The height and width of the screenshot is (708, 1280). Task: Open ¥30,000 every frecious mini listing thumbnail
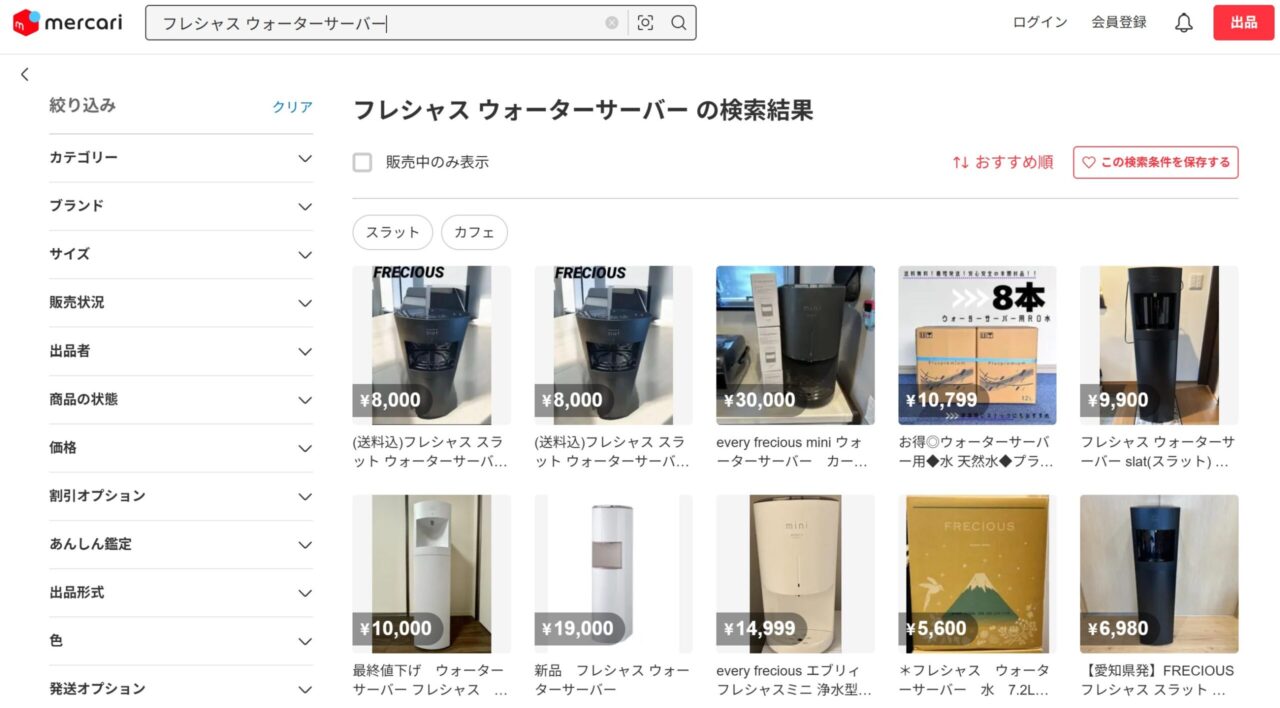[795, 345]
